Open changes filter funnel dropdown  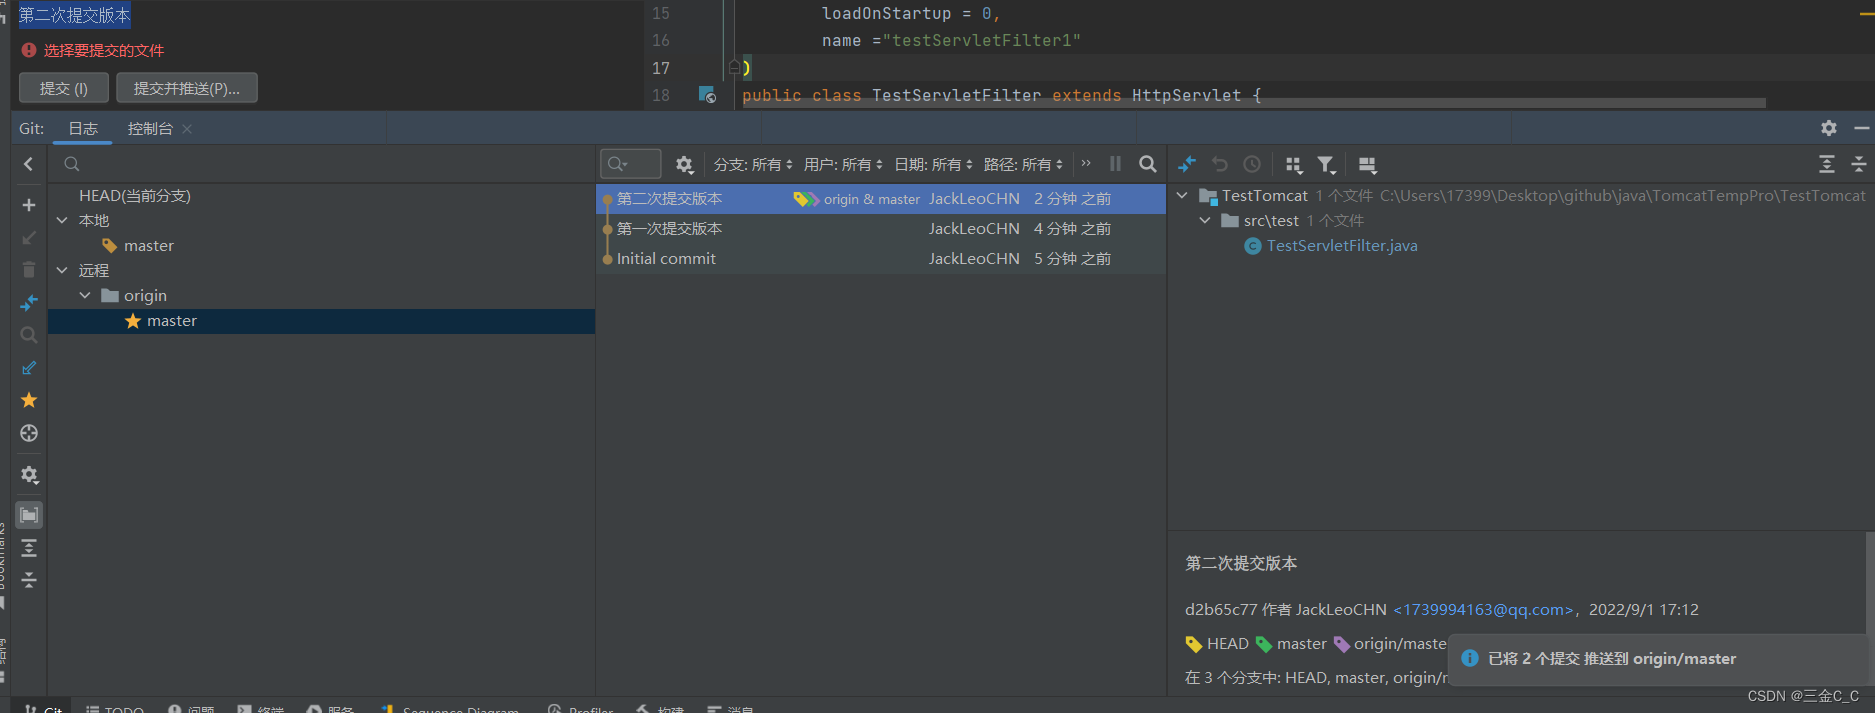1326,165
